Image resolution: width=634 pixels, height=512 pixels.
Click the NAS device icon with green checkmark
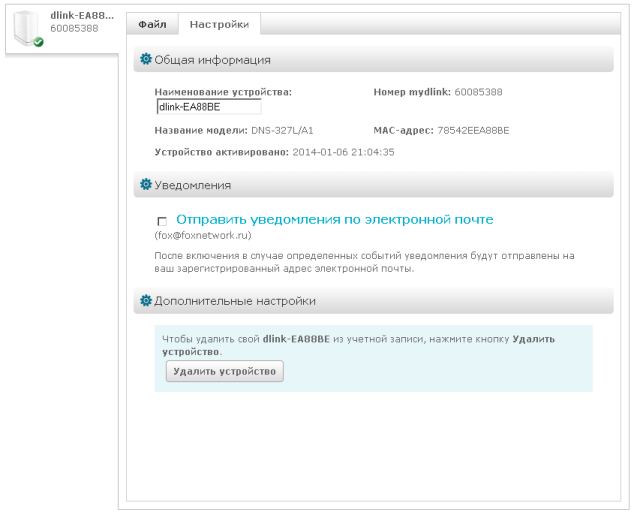coord(28,29)
